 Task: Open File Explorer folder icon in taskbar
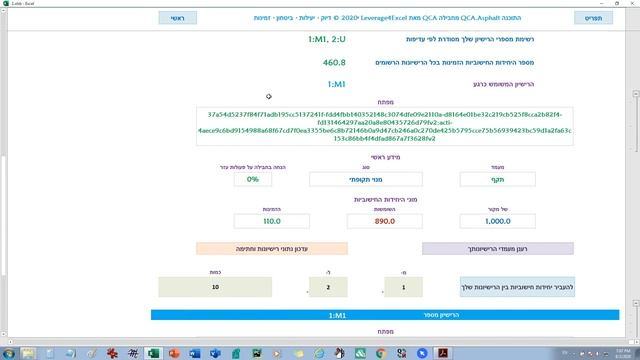(29, 353)
